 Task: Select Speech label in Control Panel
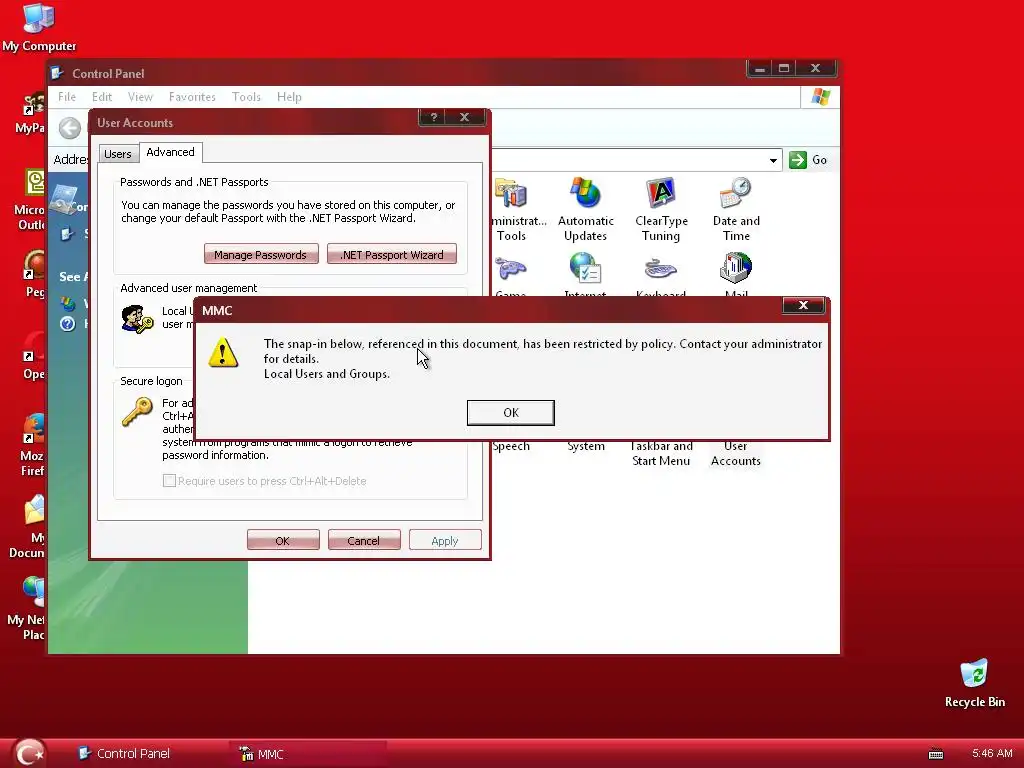pos(511,446)
